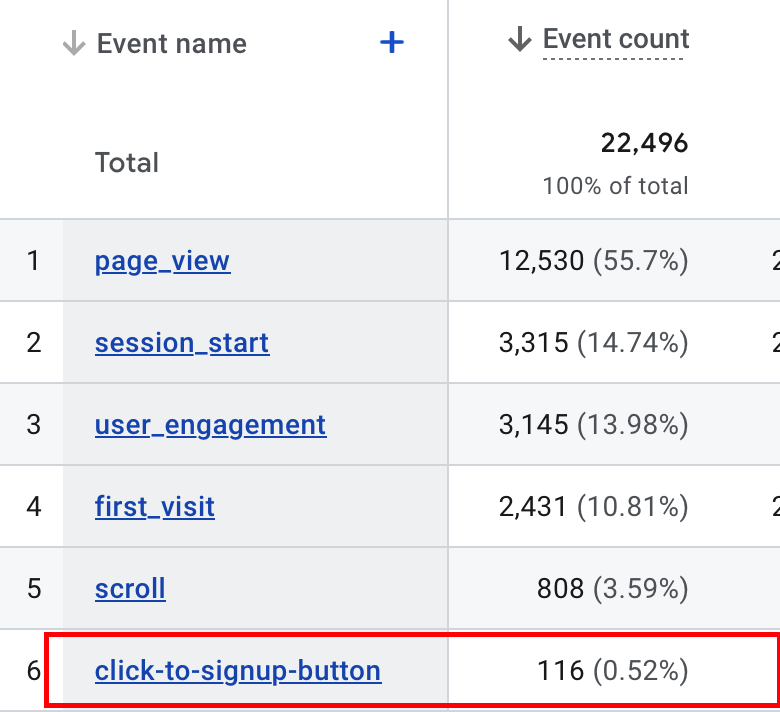Viewport: 780px width, 712px height.
Task: Click the 22,496 total event count value
Action: (644, 143)
